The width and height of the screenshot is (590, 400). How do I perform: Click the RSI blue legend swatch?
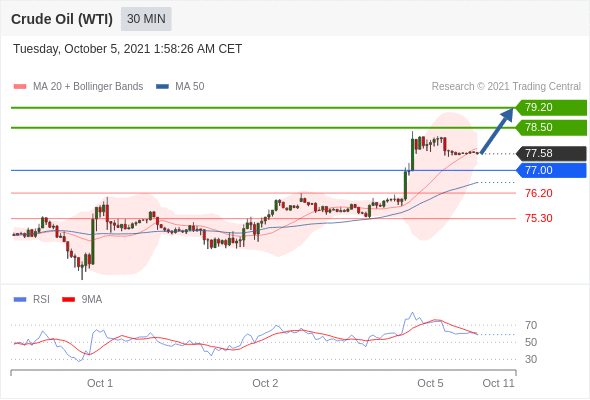[x=20, y=300]
